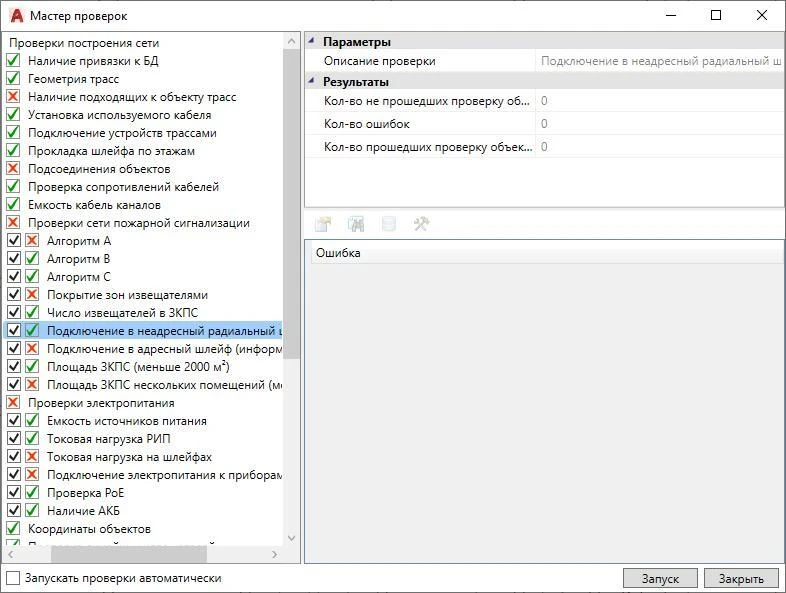Uncheck the Алгоритм C checkbox

13,277
